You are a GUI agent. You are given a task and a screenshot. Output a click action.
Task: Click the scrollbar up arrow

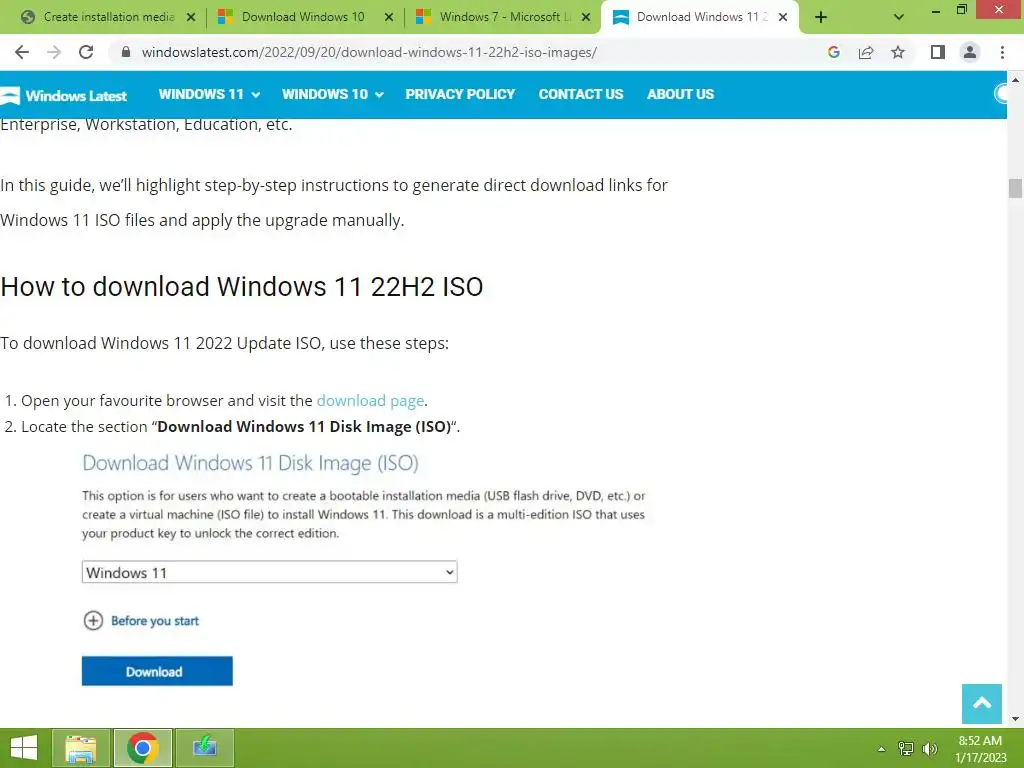tap(1015, 79)
